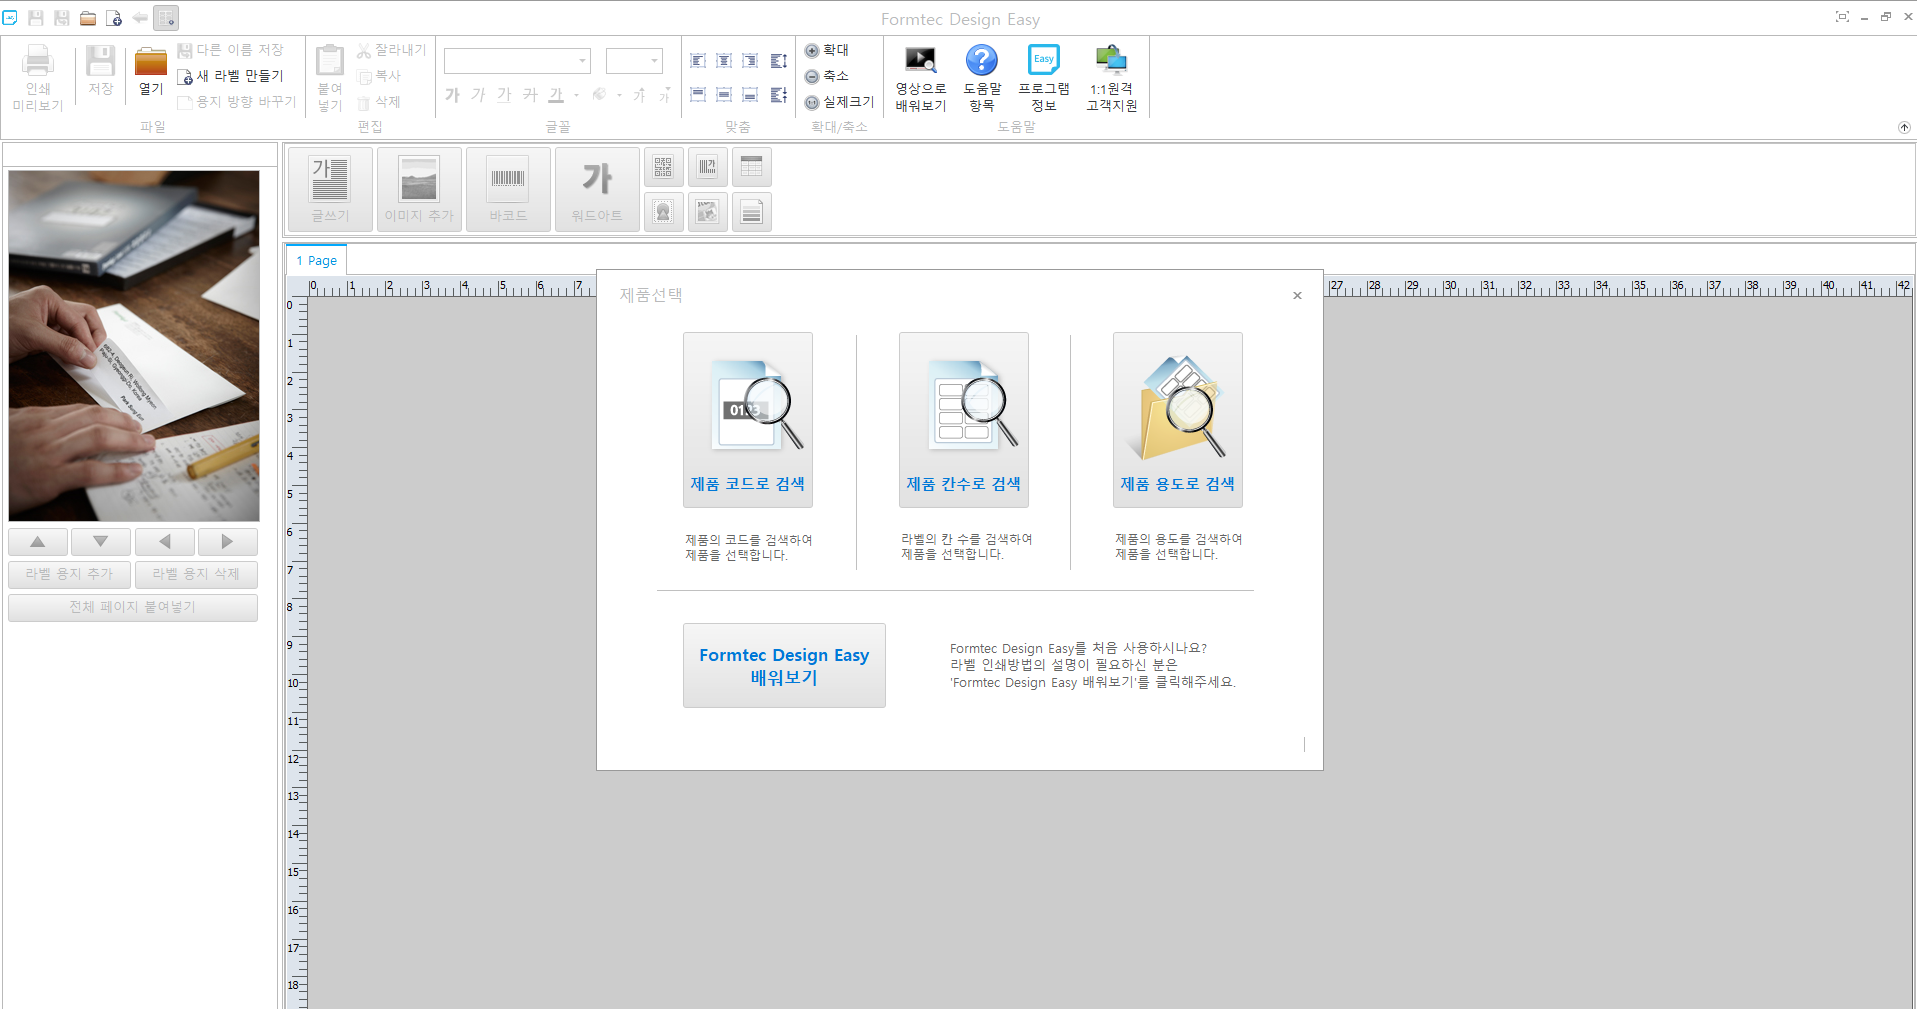Click the 바코드 tool
Image resolution: width=1917 pixels, height=1009 pixels.
tap(508, 189)
